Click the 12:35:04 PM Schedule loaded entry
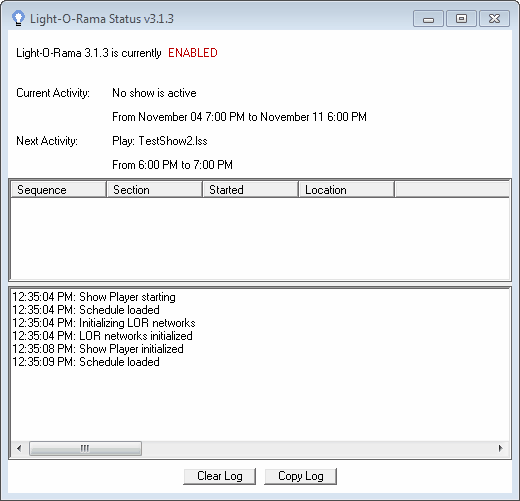 86,310
